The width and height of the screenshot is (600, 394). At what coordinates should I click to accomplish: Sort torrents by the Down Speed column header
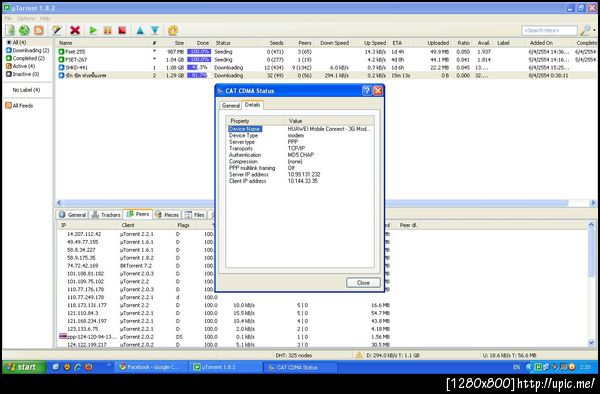click(334, 43)
